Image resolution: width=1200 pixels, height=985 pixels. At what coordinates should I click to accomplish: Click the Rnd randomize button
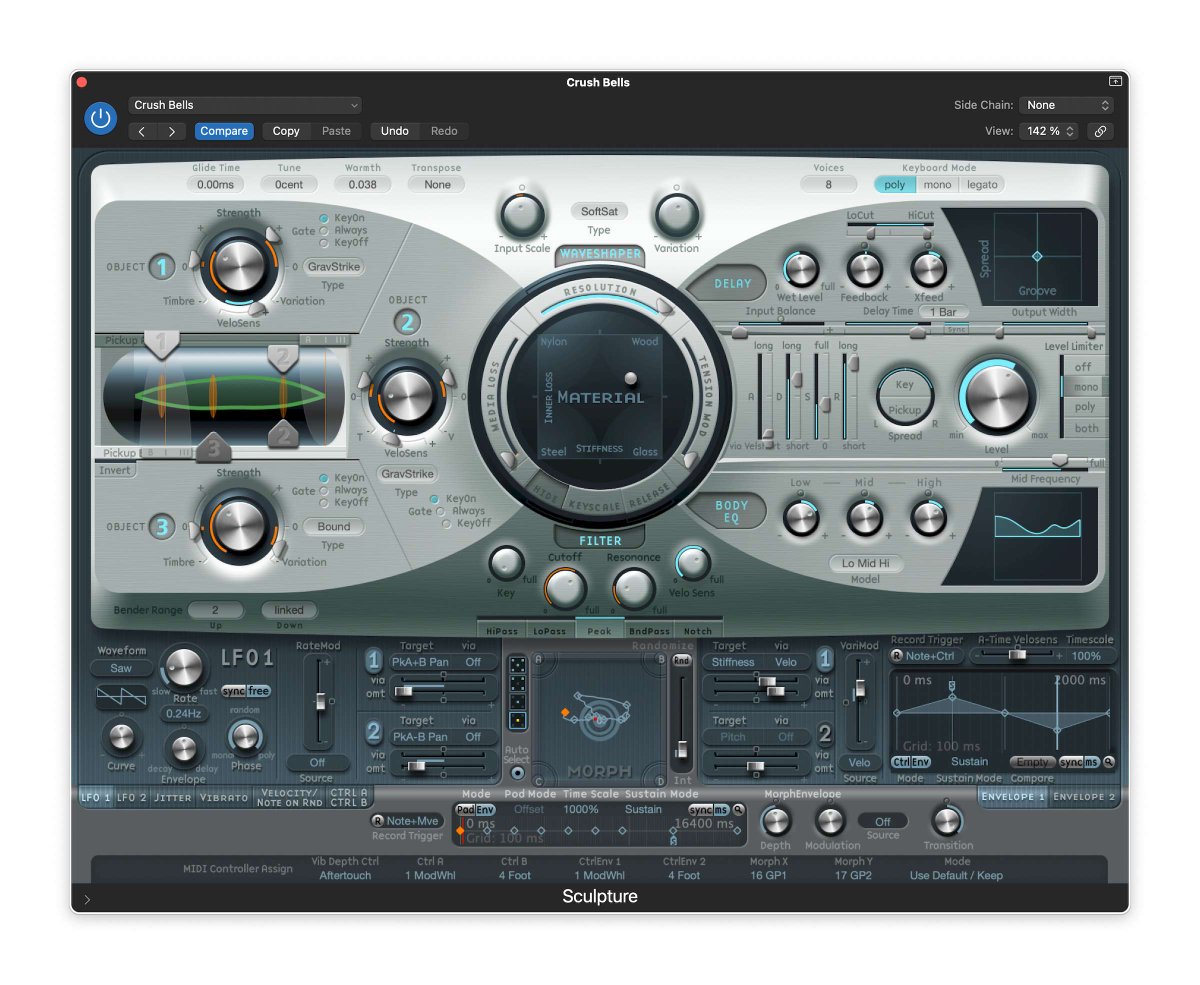(682, 661)
